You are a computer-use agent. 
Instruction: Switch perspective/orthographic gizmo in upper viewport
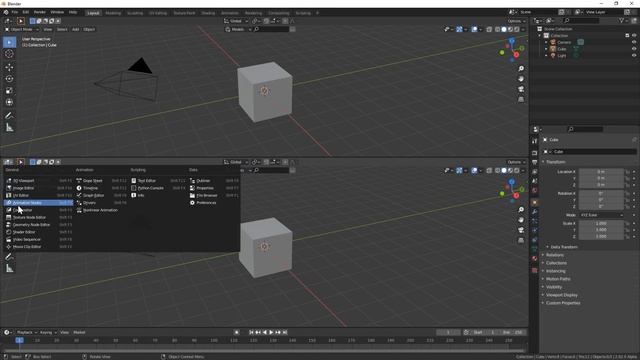pyautogui.click(x=521, y=99)
